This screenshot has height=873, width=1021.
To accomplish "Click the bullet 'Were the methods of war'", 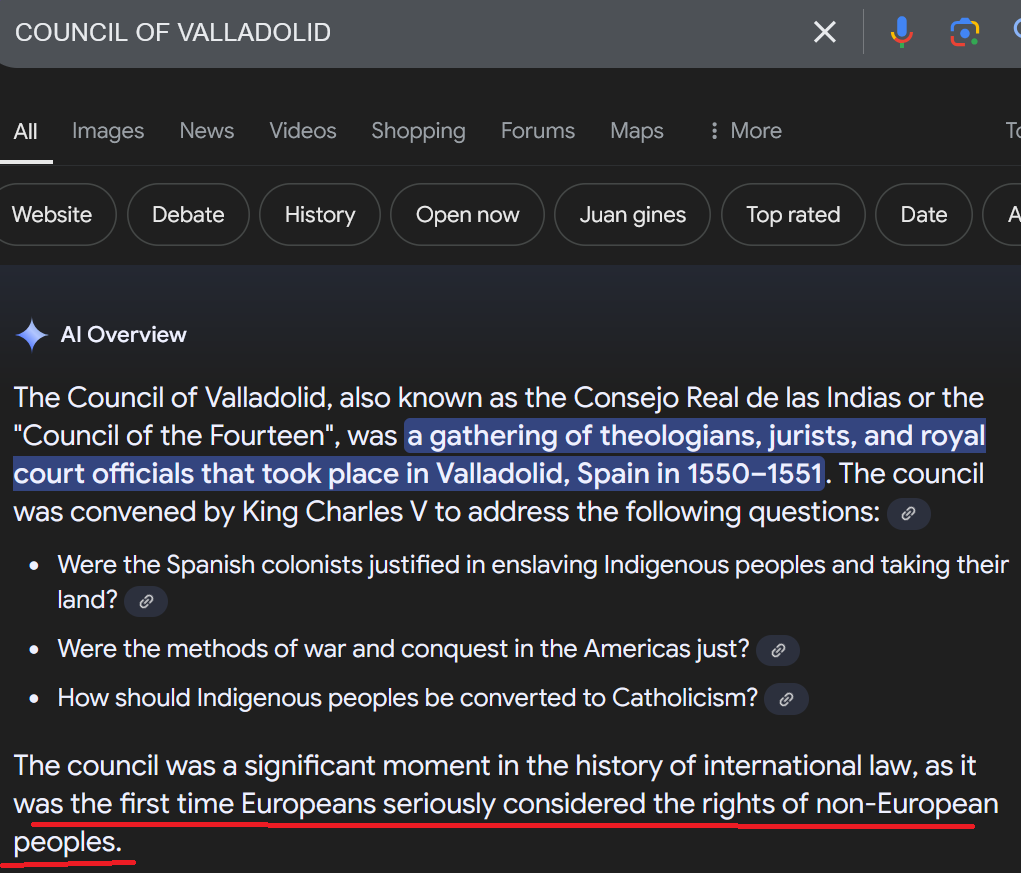I will point(403,649).
